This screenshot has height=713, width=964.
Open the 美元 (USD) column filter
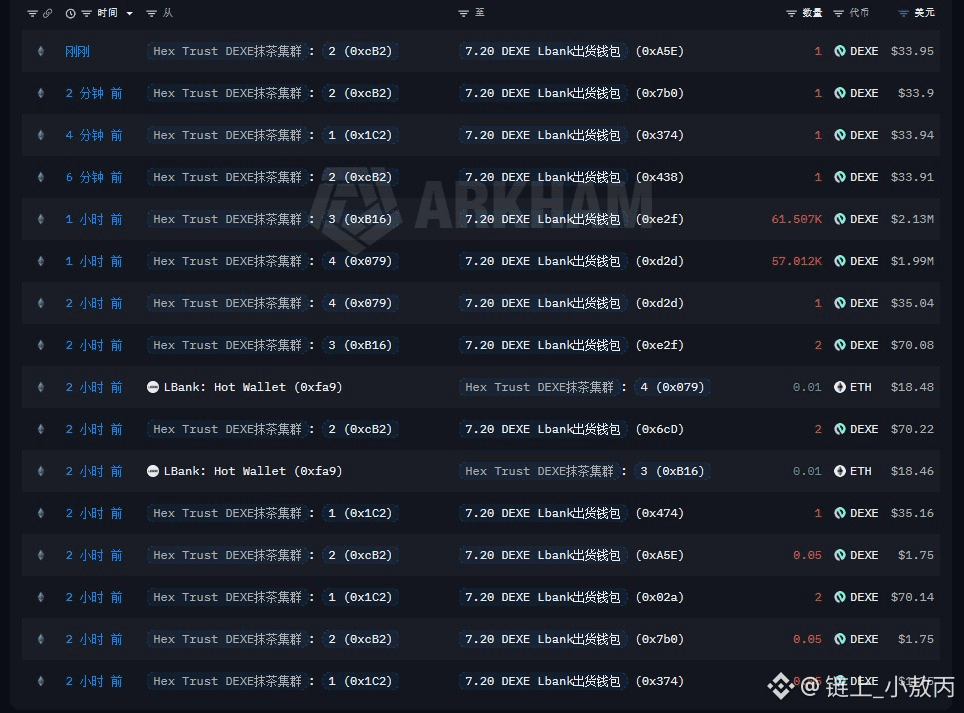click(903, 14)
